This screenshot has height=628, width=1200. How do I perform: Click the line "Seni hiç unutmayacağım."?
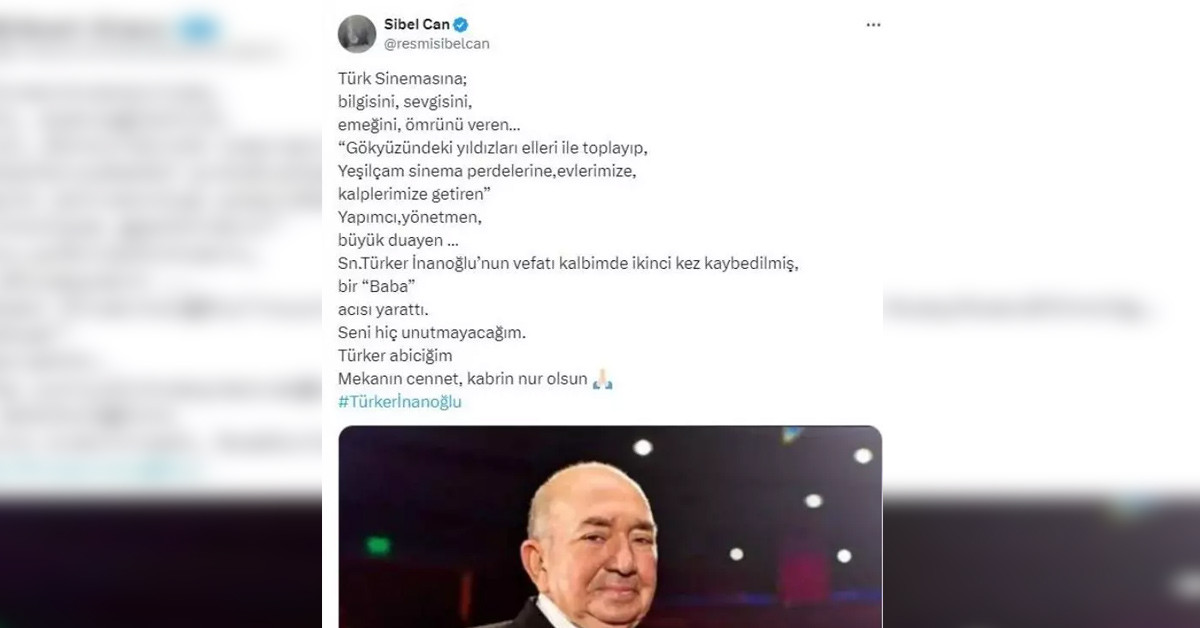point(431,332)
